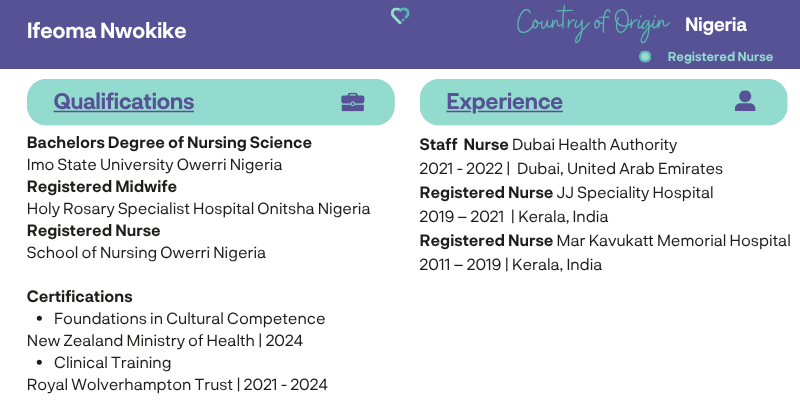The height and width of the screenshot is (400, 800).
Task: Click the Country of Origin script label
Action: click(x=592, y=24)
